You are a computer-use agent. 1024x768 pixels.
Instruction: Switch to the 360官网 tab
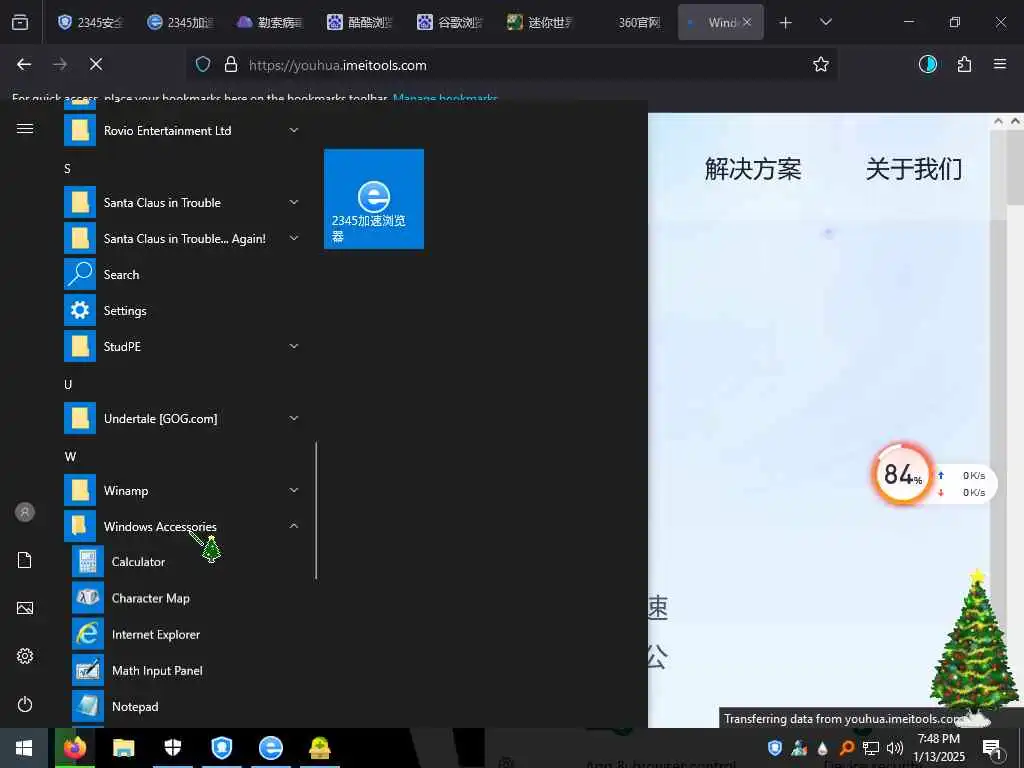pyautogui.click(x=632, y=22)
